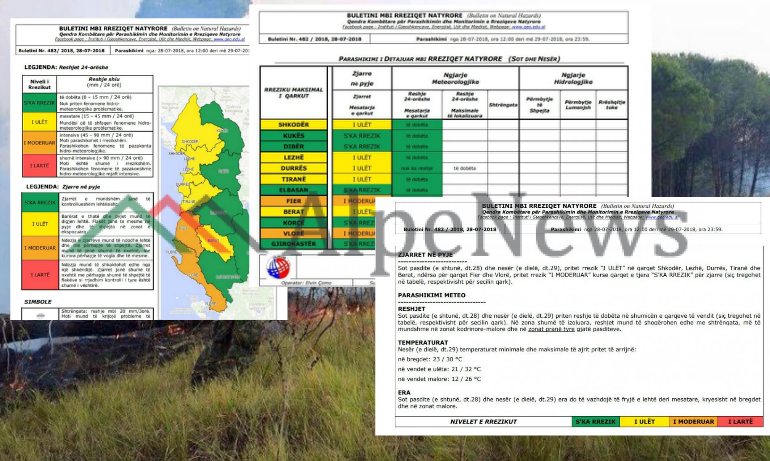Click the 'në vendet e ulëta: 21 / 32 °C' line
The width and height of the screenshot is (770, 461).
click(439, 369)
